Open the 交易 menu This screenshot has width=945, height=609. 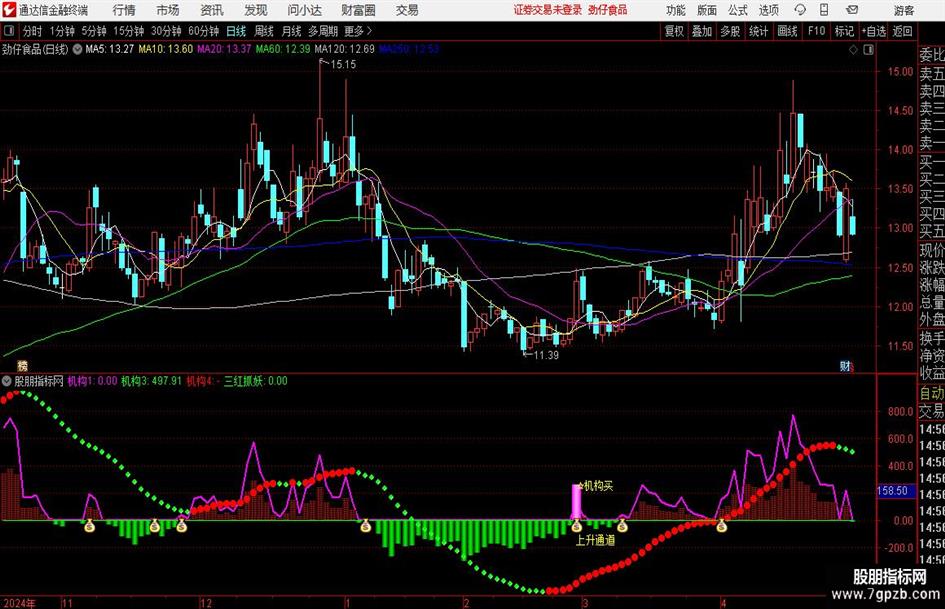point(407,10)
